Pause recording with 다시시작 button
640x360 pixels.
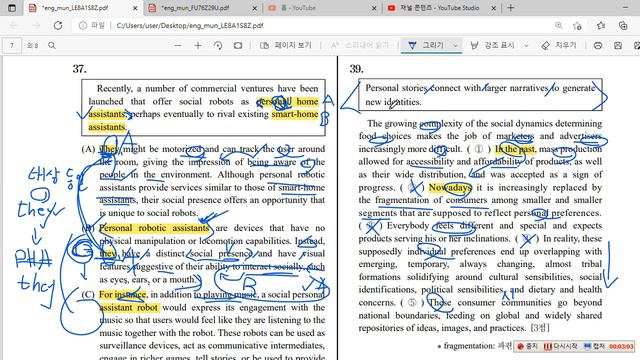(x=560, y=346)
